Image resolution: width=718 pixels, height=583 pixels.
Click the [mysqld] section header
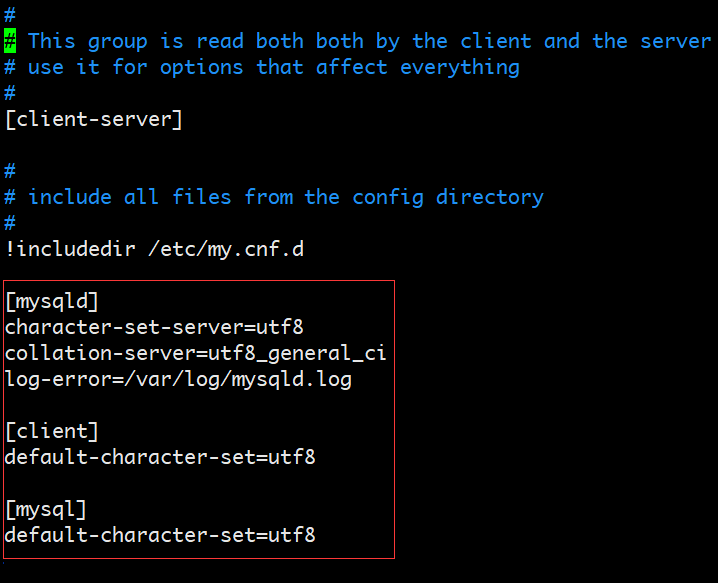(52, 301)
